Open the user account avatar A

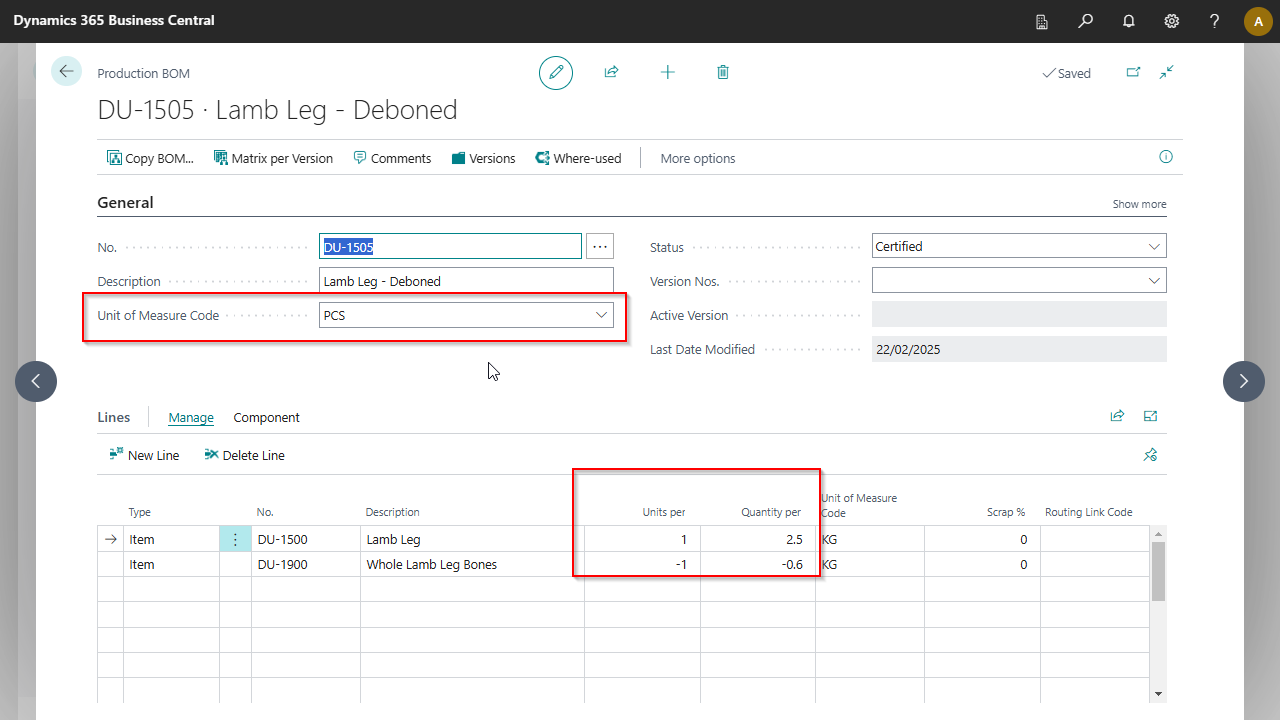point(1258,21)
